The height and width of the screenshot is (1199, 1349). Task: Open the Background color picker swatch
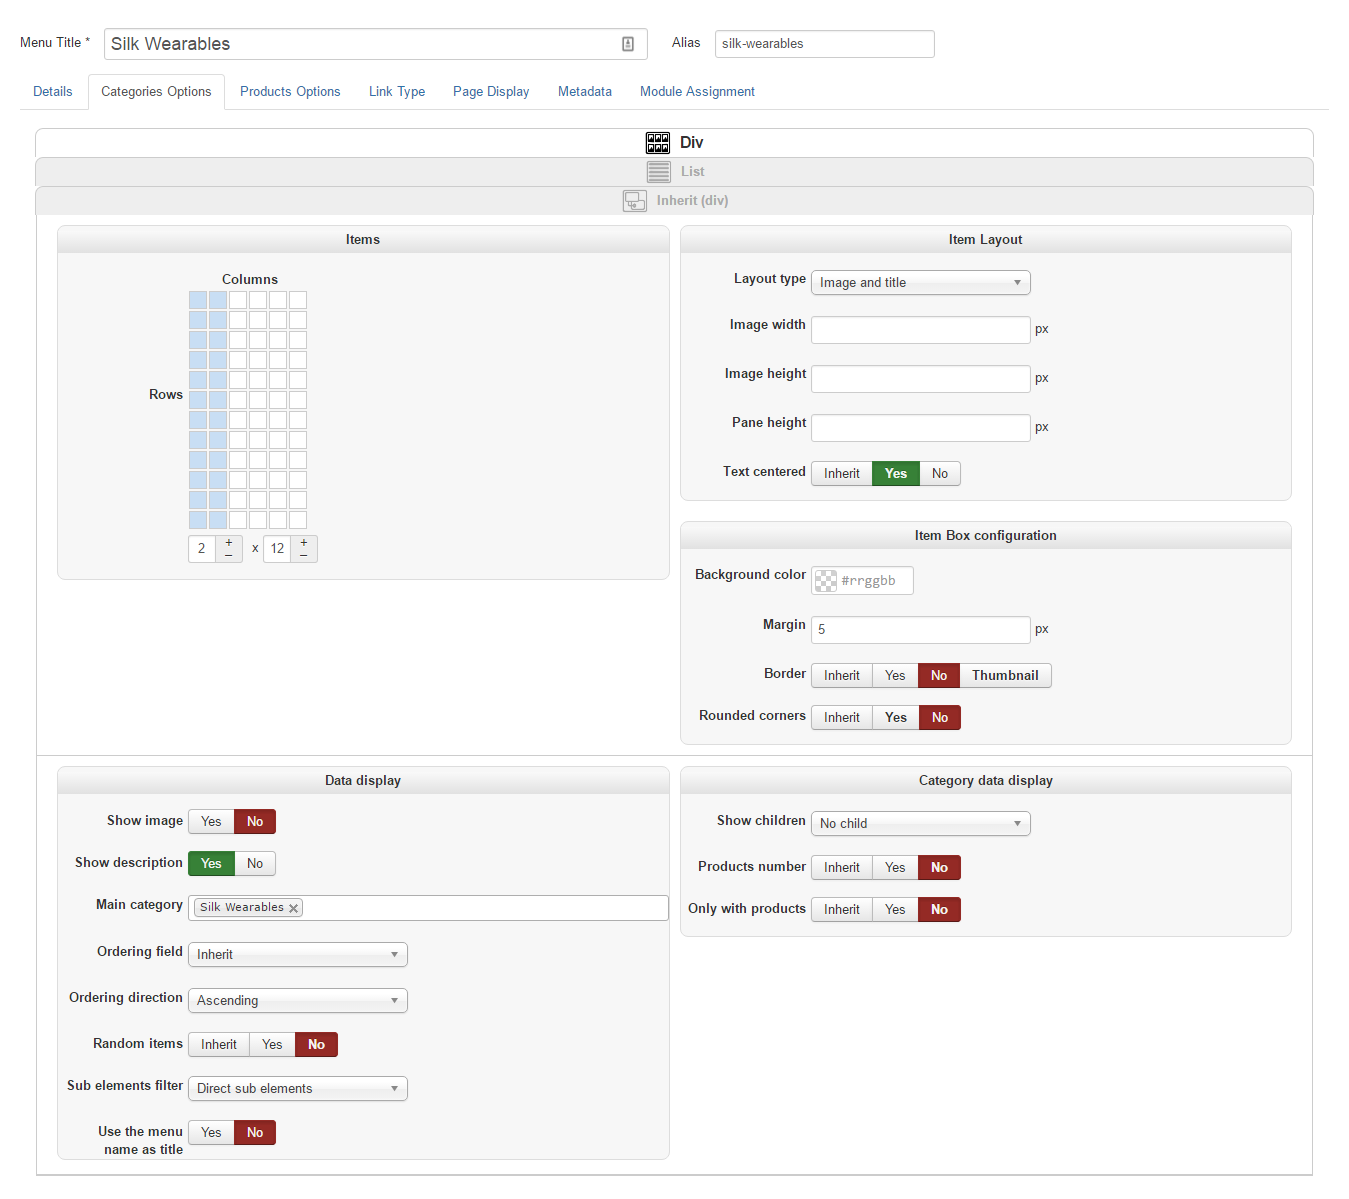pos(826,581)
